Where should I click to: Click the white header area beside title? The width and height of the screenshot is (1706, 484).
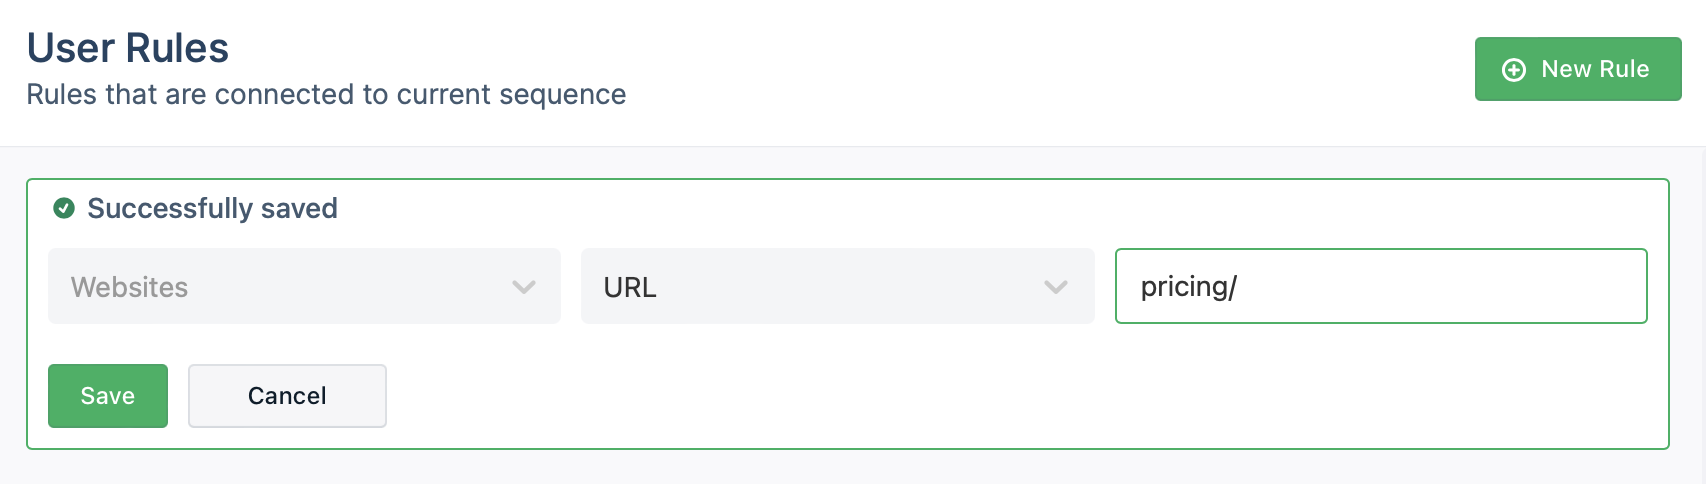pyautogui.click(x=1000, y=70)
